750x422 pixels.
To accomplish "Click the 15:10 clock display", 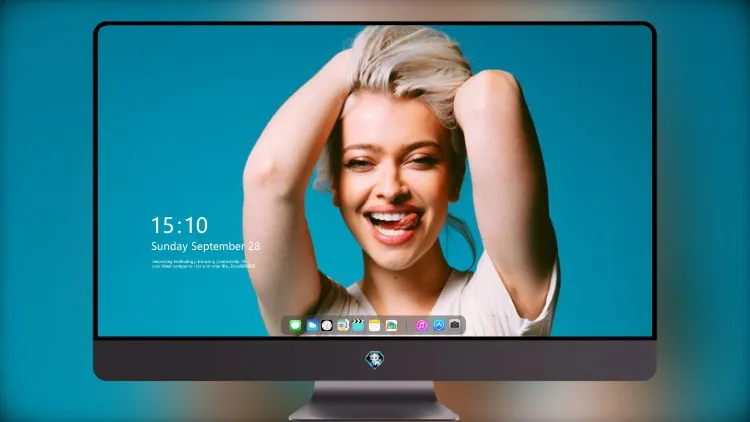I will (x=179, y=225).
